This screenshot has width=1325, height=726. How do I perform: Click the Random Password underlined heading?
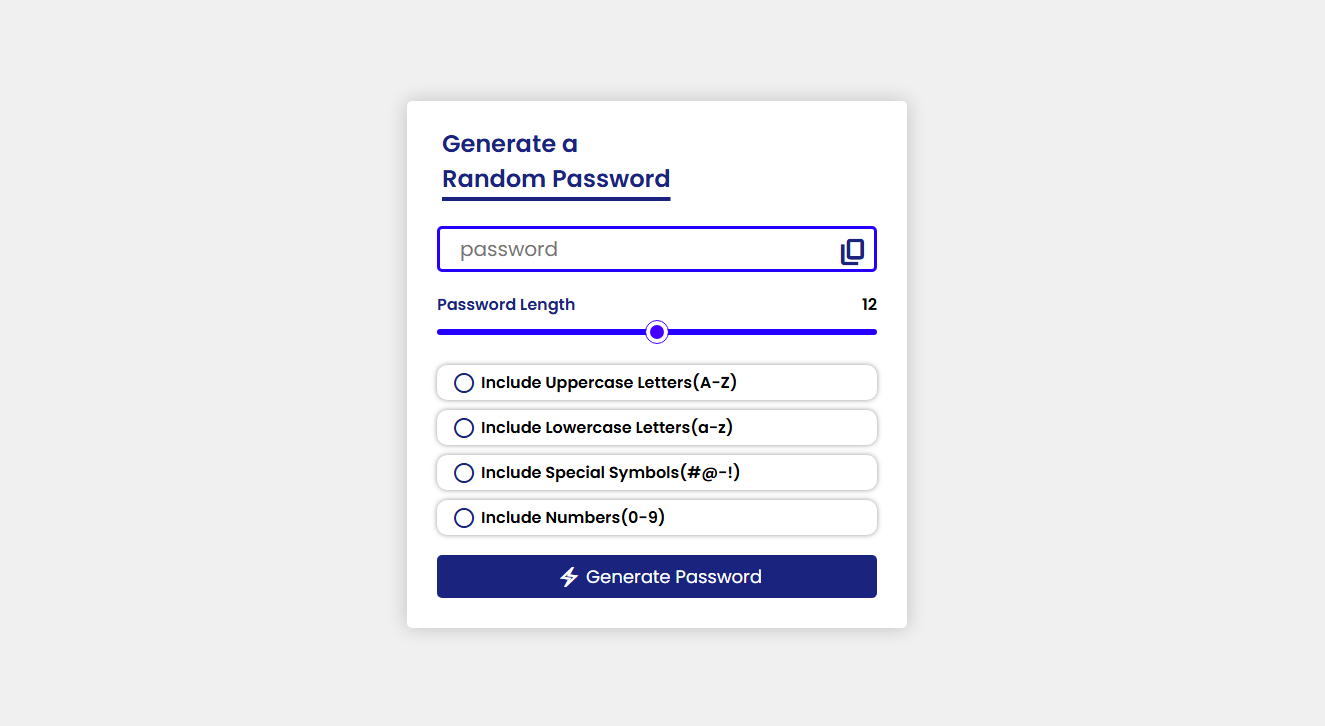556,178
